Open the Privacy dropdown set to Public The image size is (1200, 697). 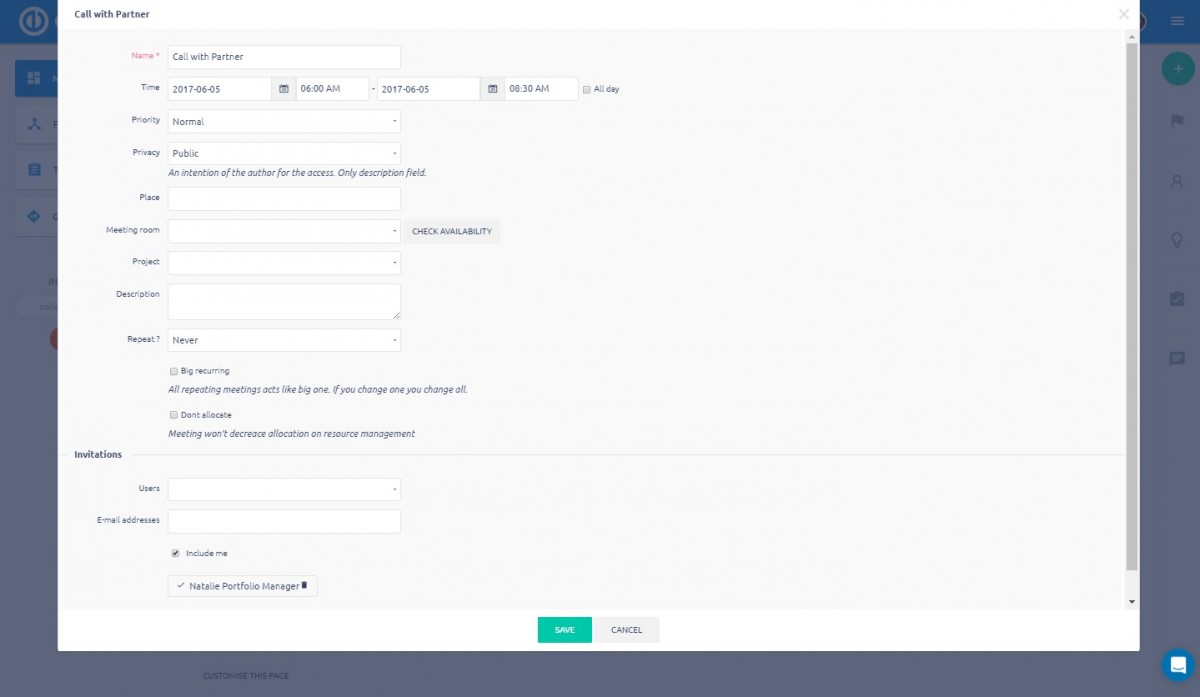click(x=284, y=154)
